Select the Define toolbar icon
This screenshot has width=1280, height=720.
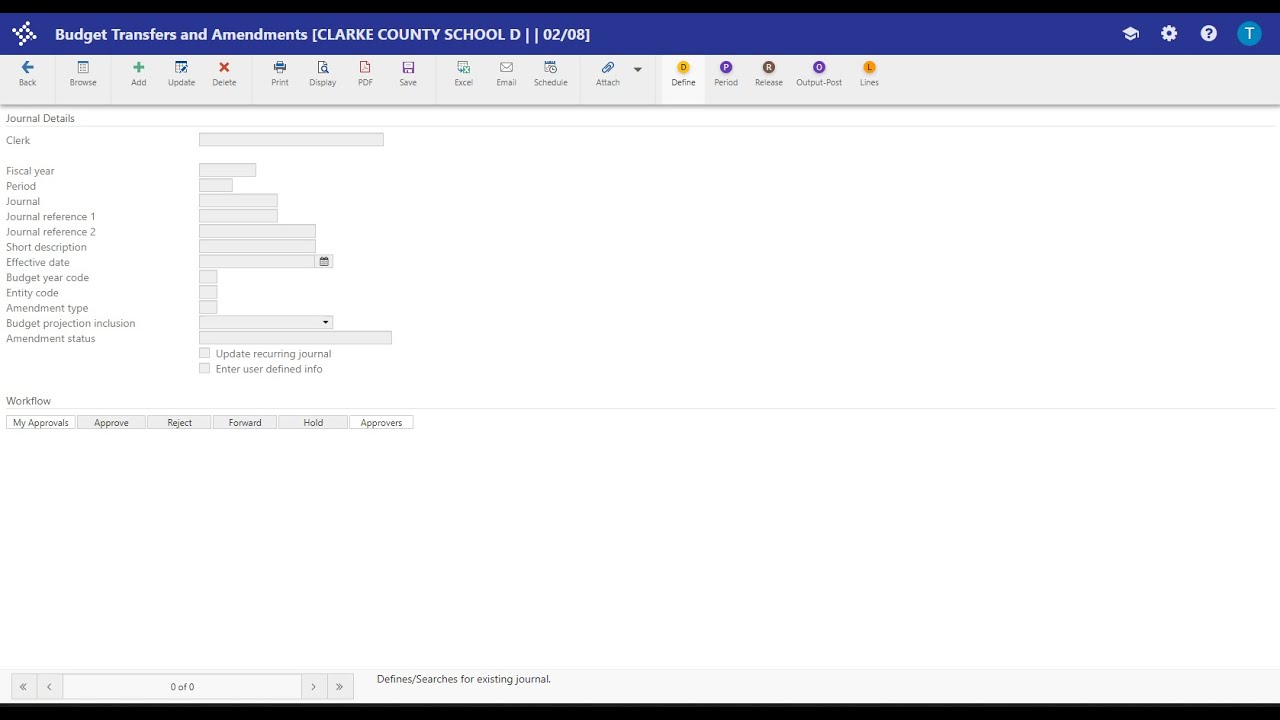683,68
